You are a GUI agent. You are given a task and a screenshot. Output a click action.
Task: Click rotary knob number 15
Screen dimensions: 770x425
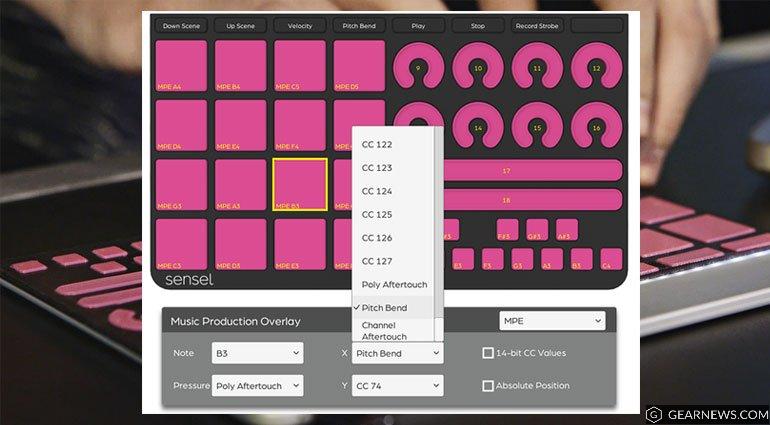pyautogui.click(x=537, y=125)
